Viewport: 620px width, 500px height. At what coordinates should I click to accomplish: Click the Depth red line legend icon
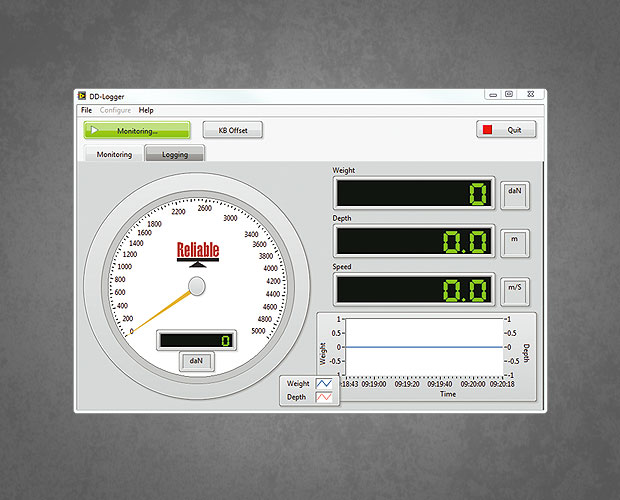326,397
